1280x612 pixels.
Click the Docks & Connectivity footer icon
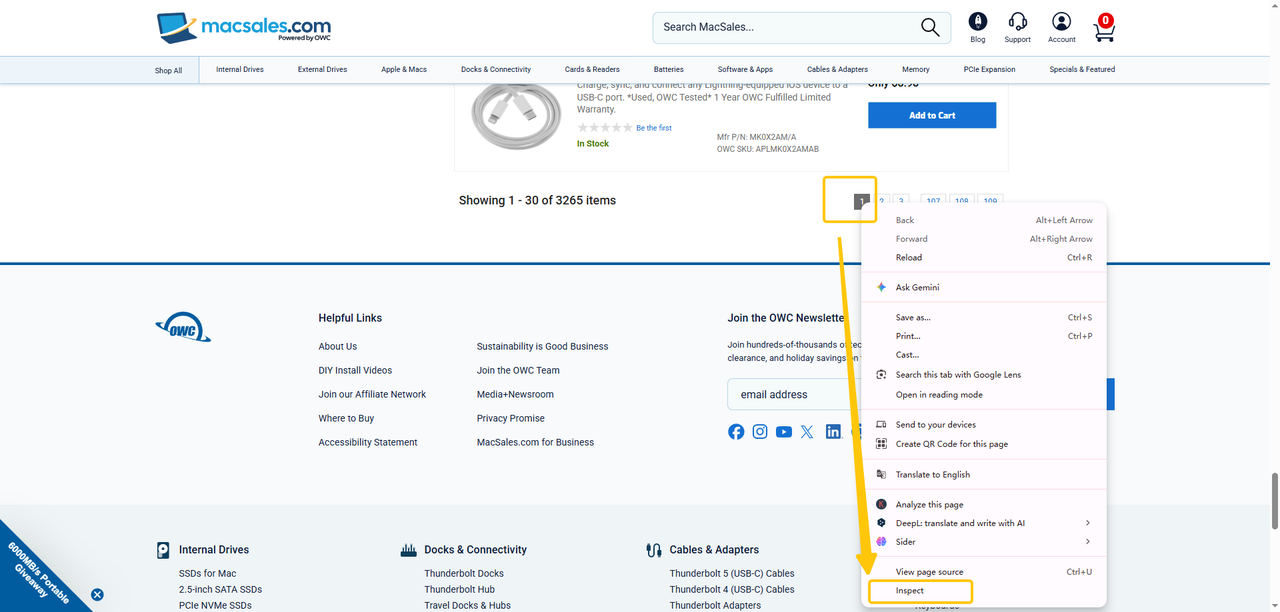[408, 550]
